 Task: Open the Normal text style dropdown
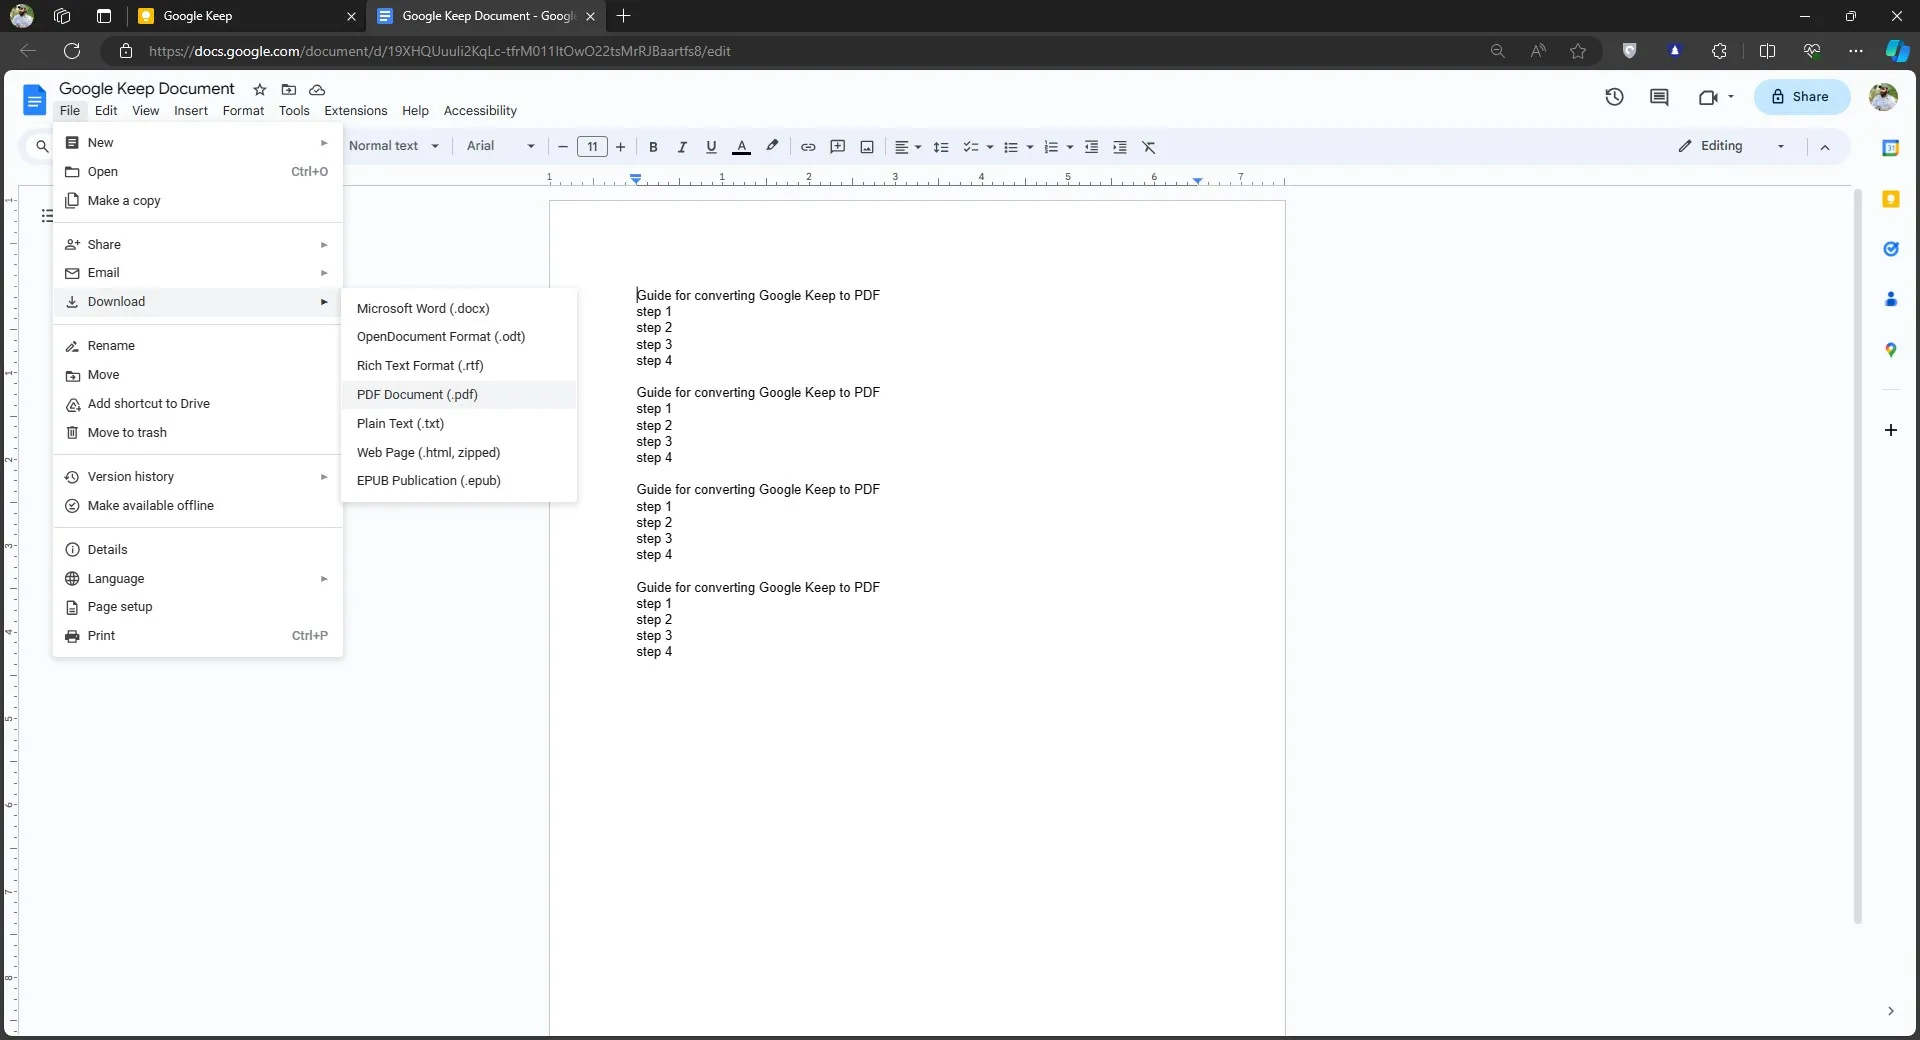point(394,146)
